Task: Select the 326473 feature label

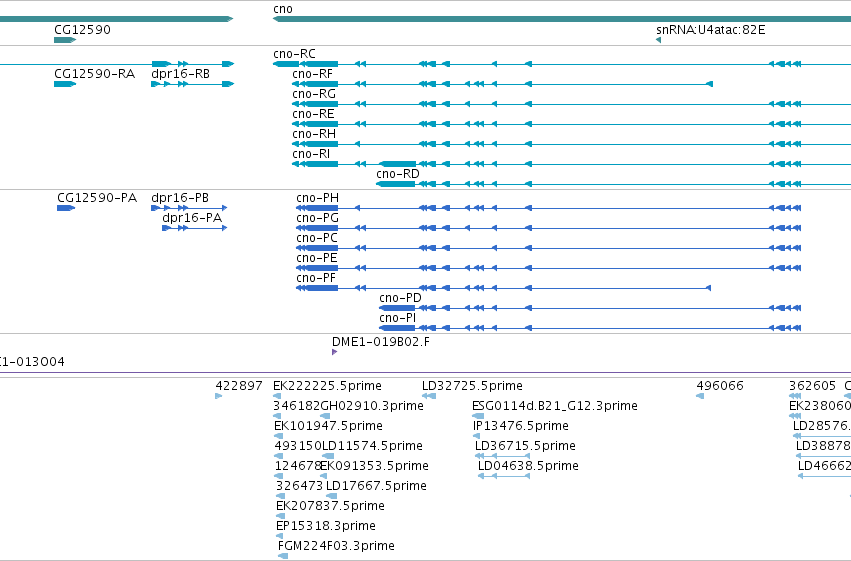Action: pos(299,487)
